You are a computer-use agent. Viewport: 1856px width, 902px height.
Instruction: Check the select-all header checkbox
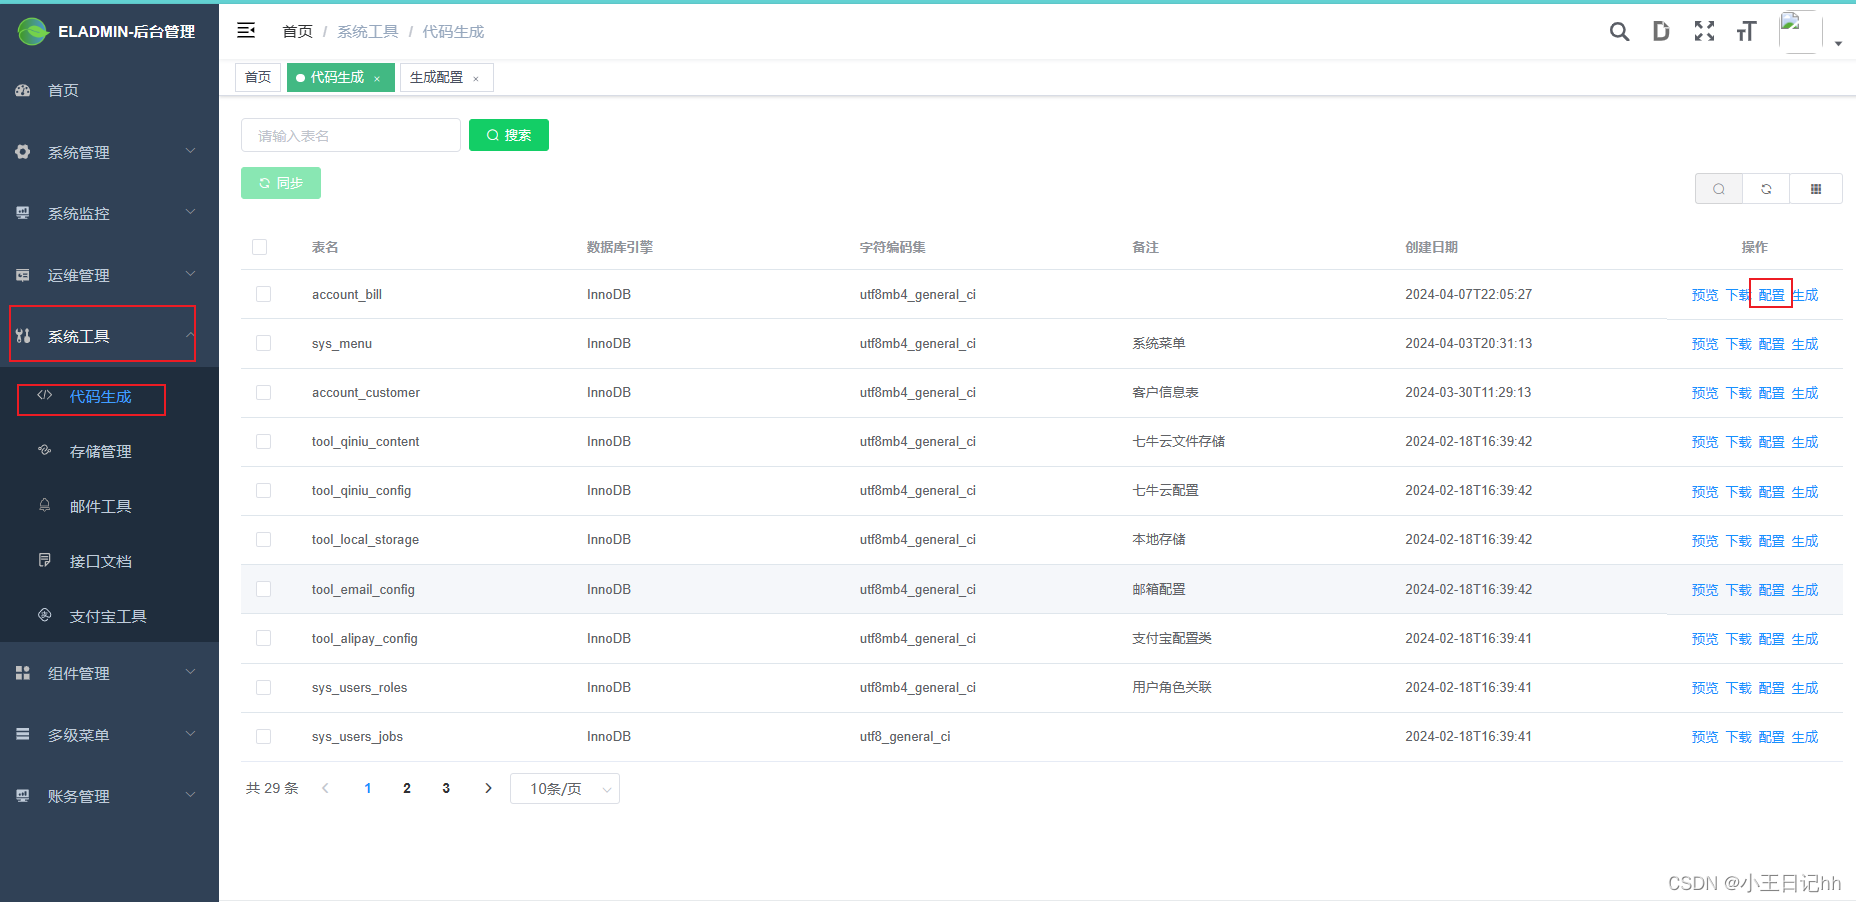260,247
